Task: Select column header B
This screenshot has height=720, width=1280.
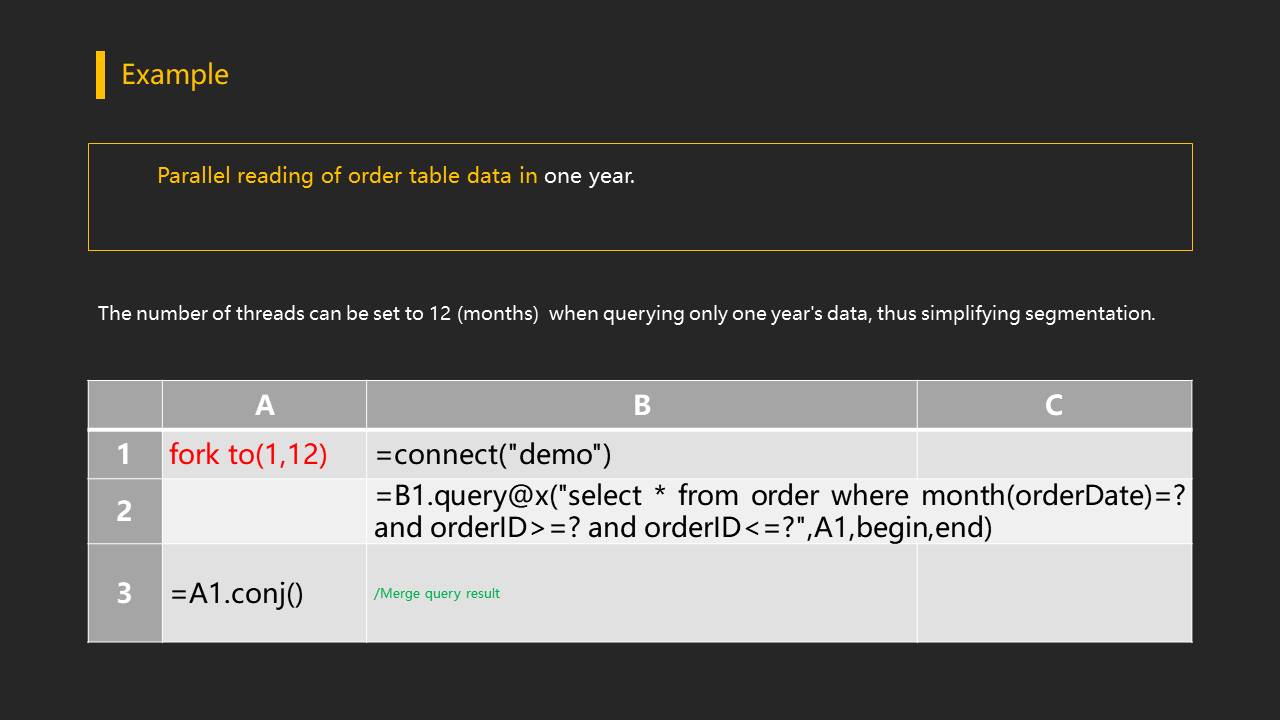Action: pos(641,405)
